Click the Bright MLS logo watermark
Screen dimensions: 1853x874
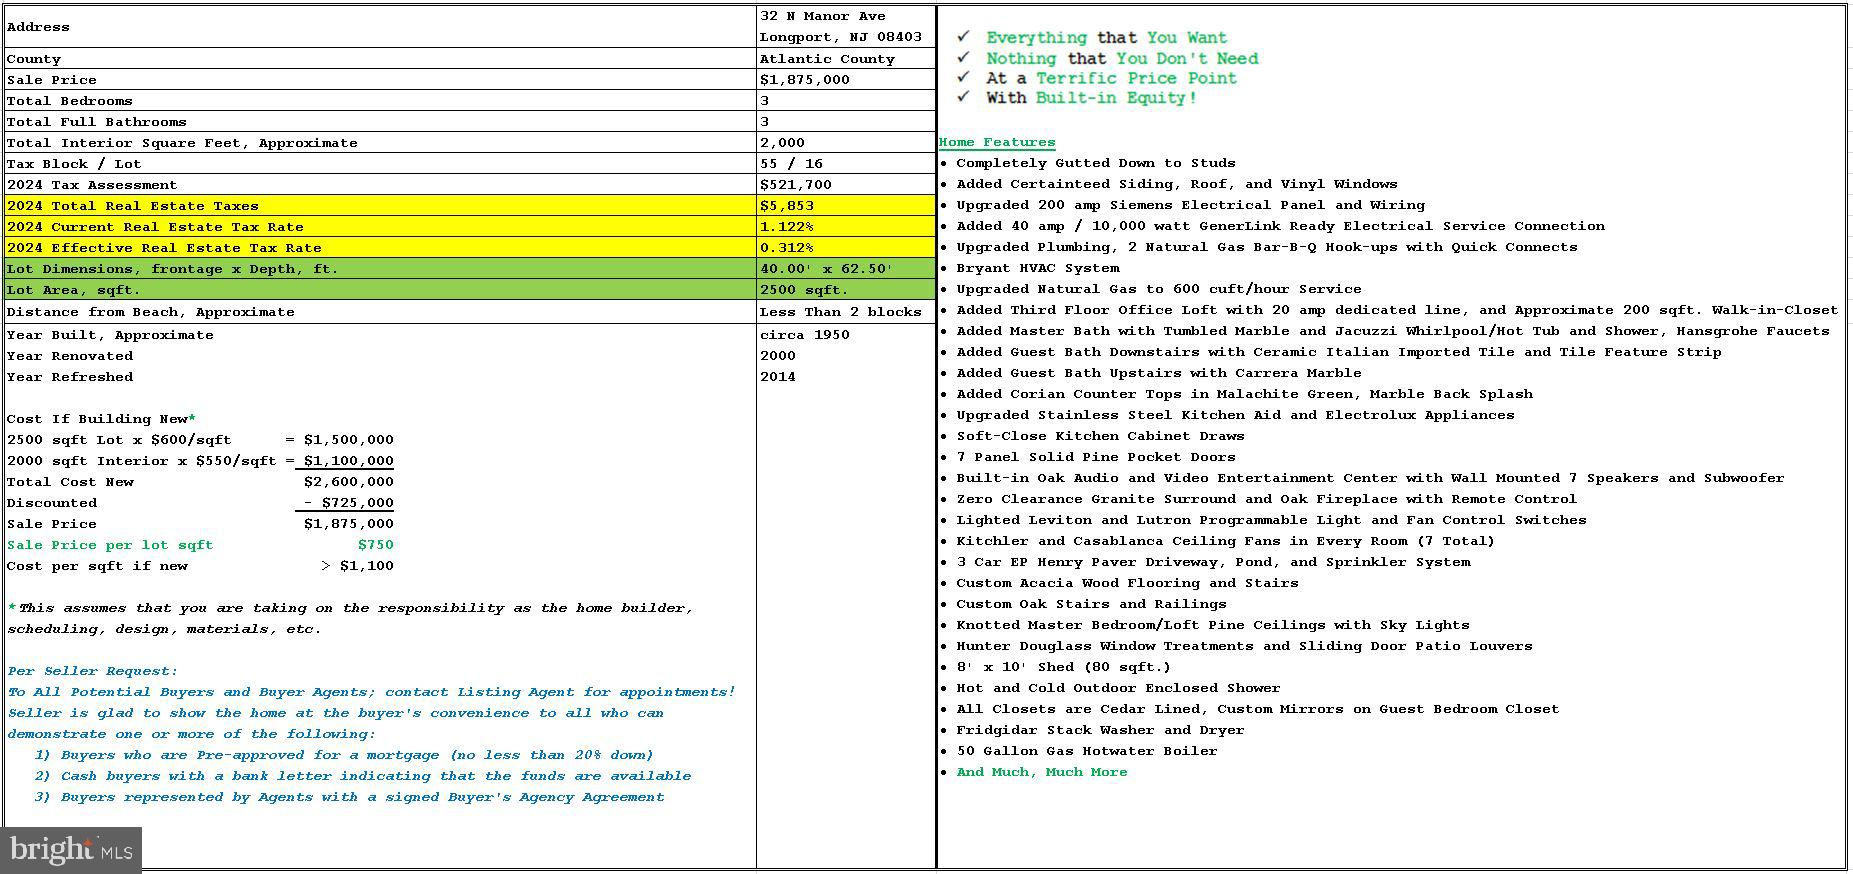pyautogui.click(x=70, y=850)
